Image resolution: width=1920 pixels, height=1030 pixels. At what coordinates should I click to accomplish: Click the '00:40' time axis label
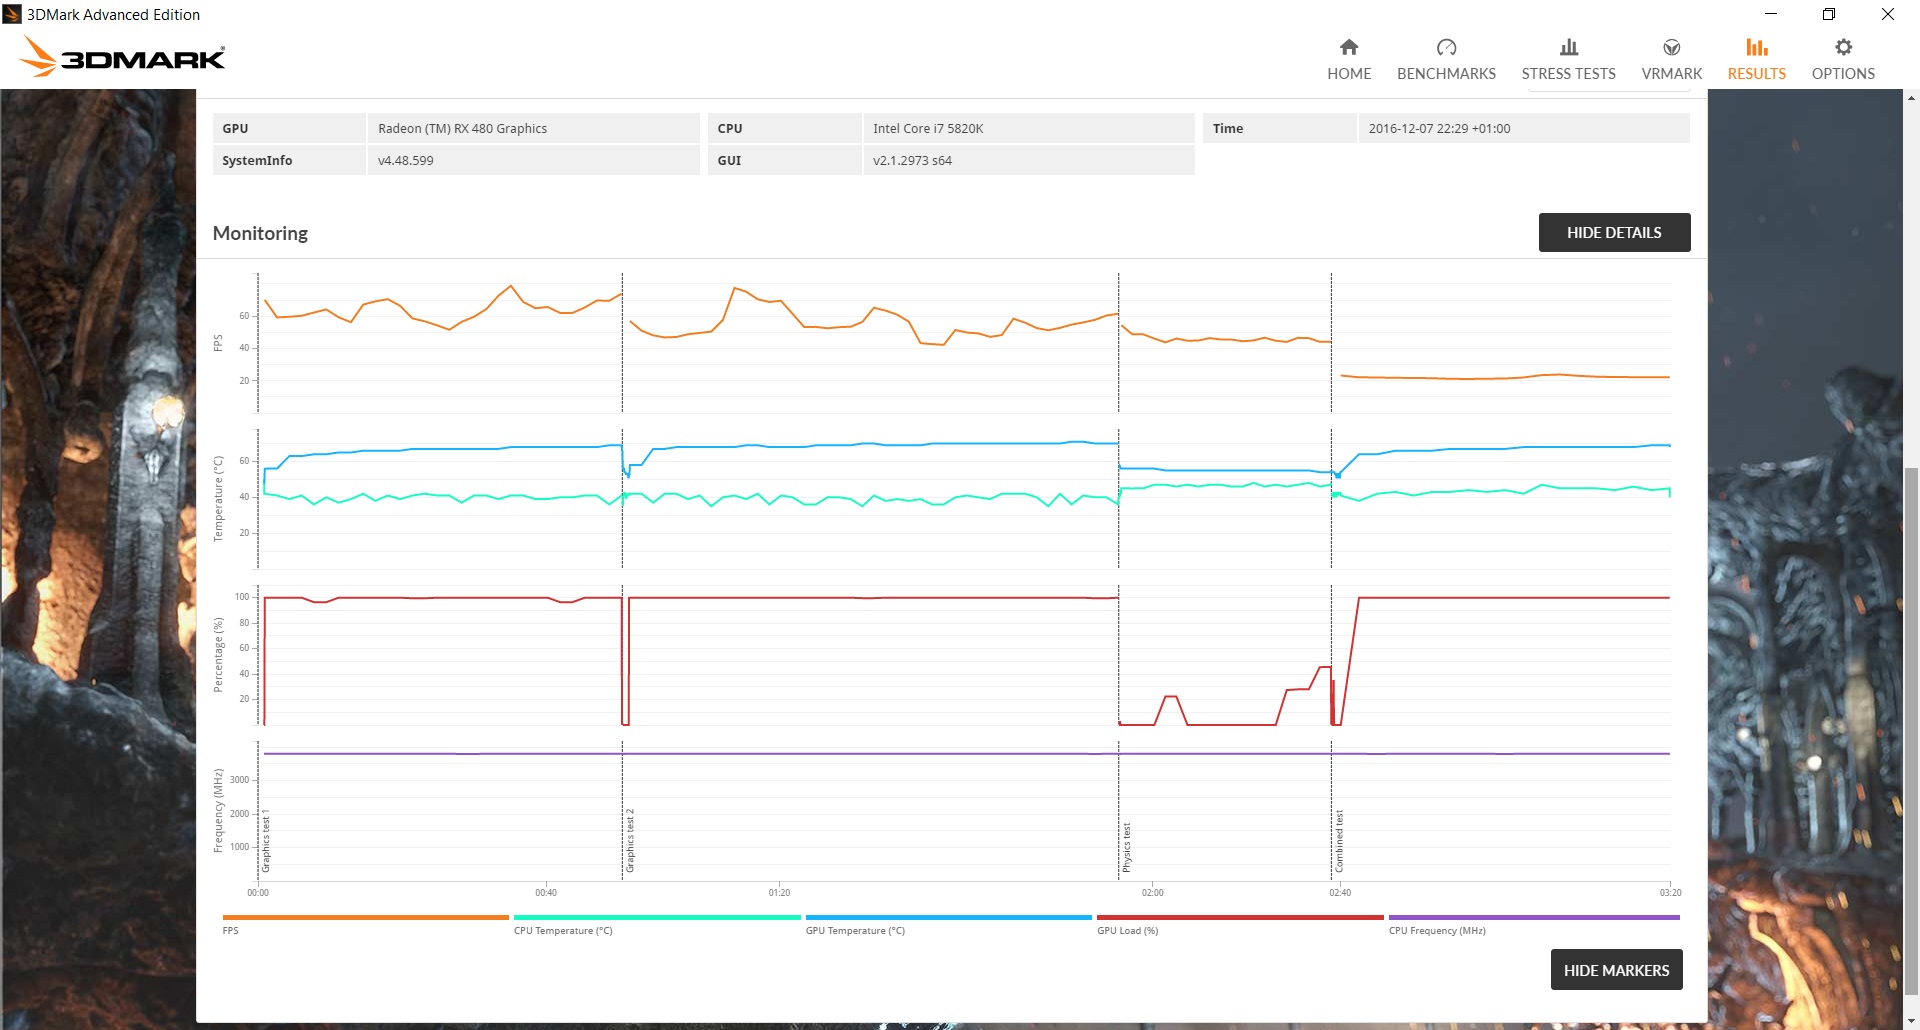coord(546,892)
